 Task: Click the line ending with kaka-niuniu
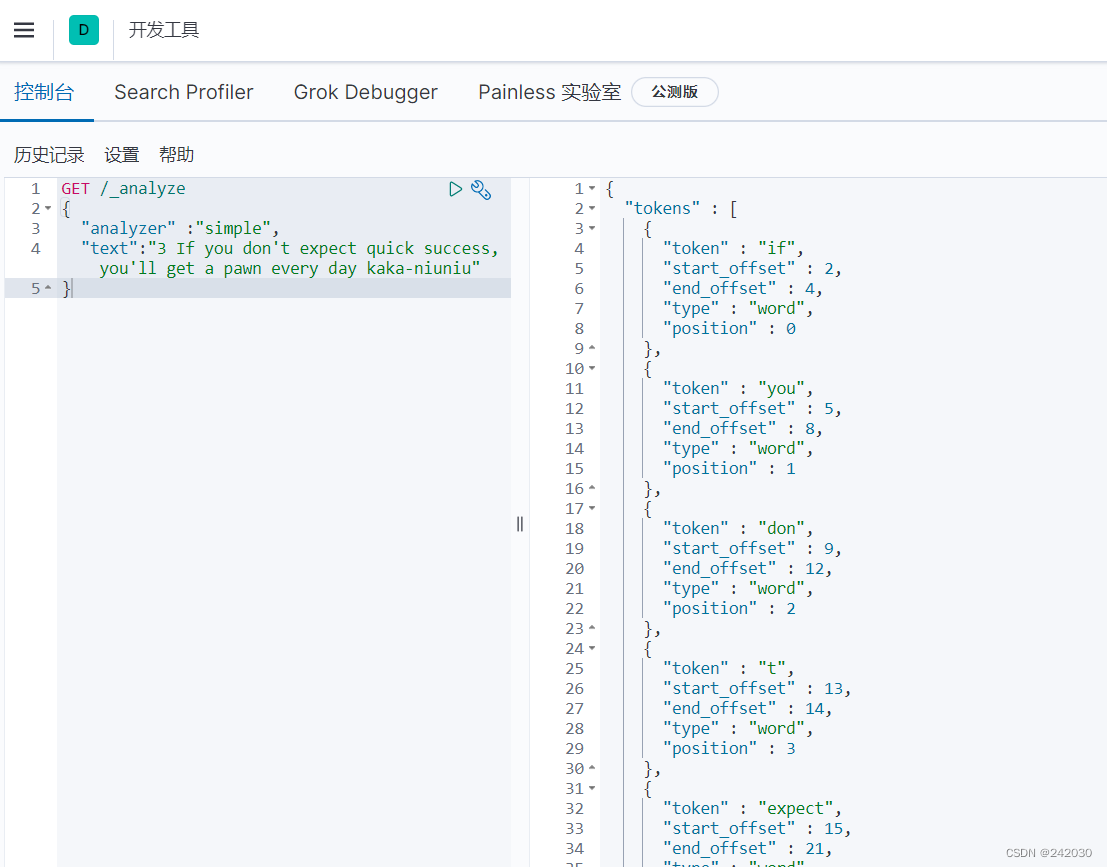(289, 268)
